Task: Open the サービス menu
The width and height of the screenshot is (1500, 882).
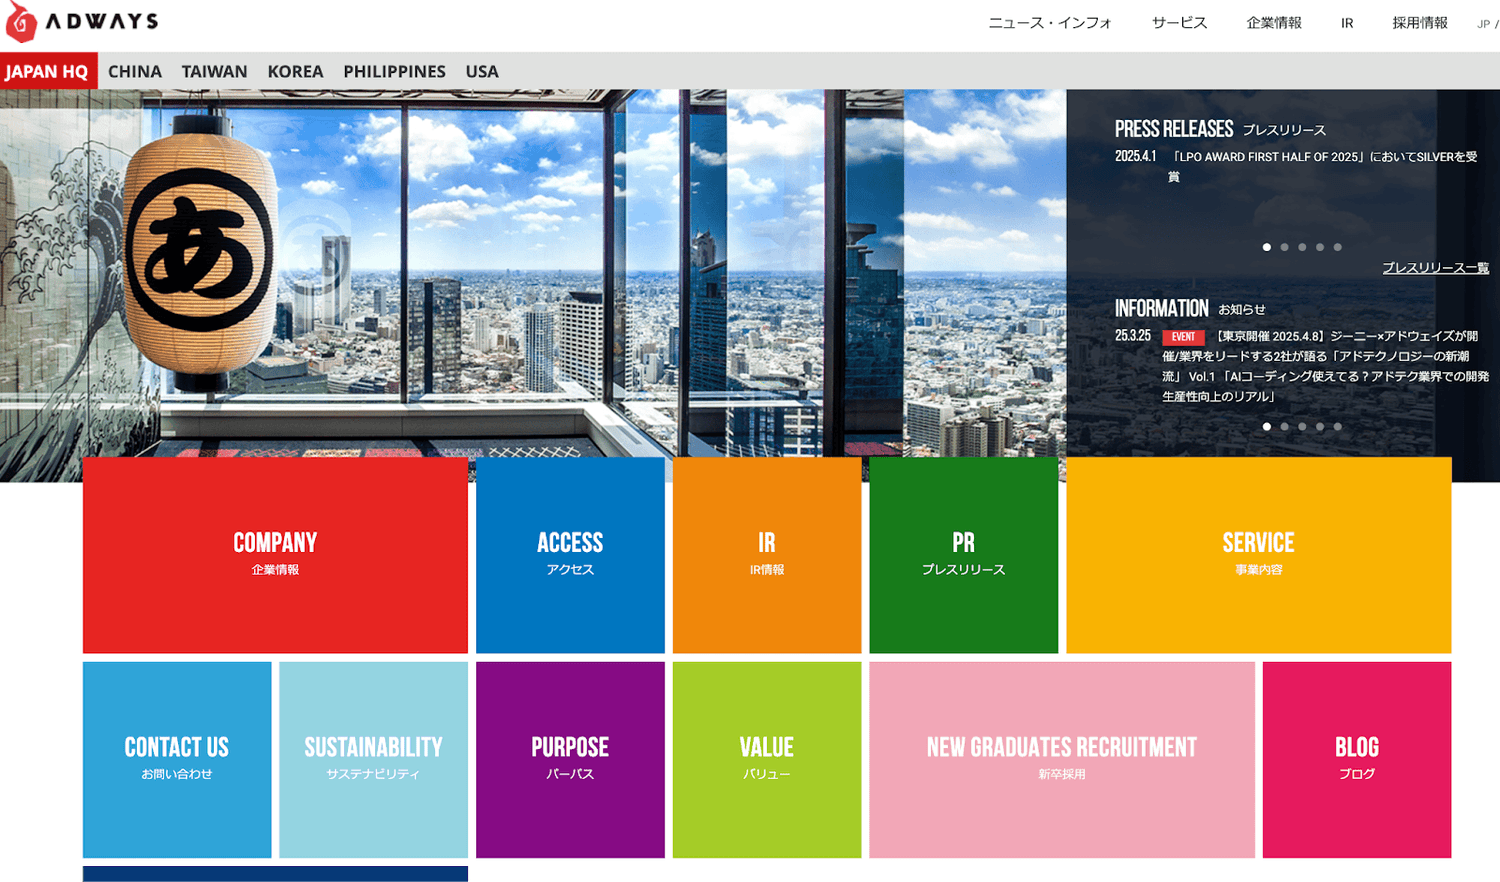Action: click(x=1179, y=23)
